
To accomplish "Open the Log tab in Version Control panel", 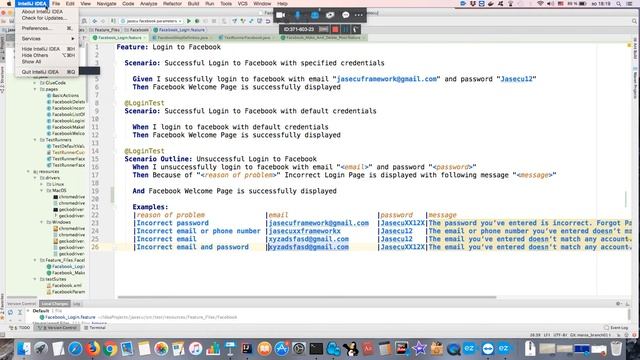I will pos(77,304).
